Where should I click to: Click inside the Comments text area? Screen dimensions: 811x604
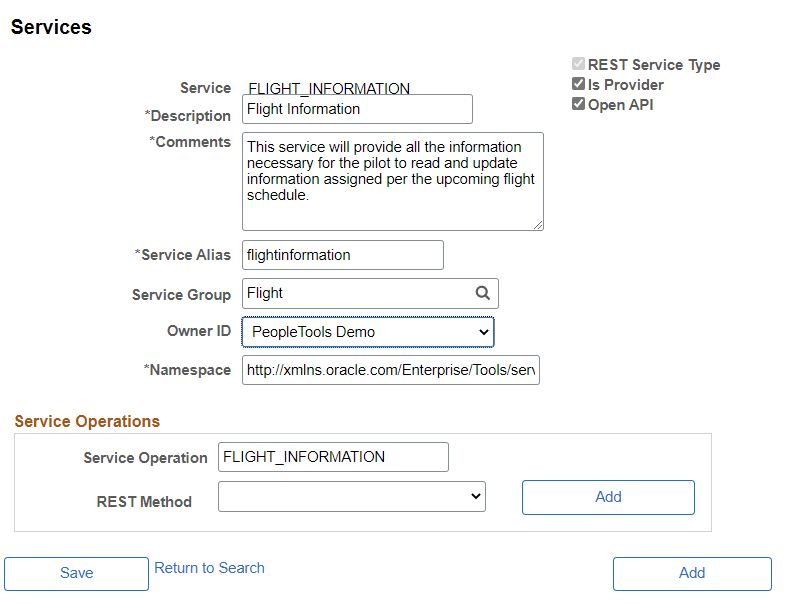(393, 180)
